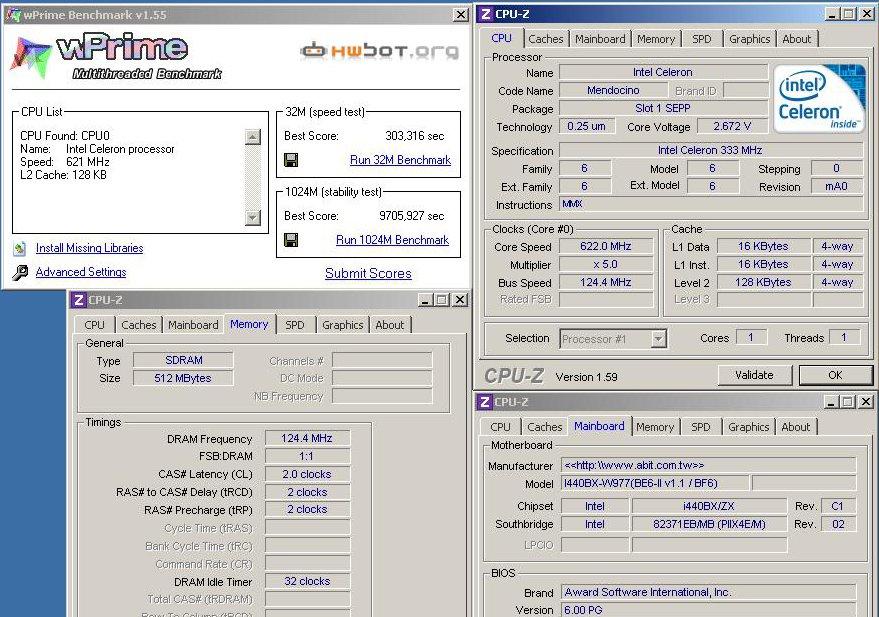Minimize the CPU-Z Memory window
879x617 pixels.
point(425,300)
